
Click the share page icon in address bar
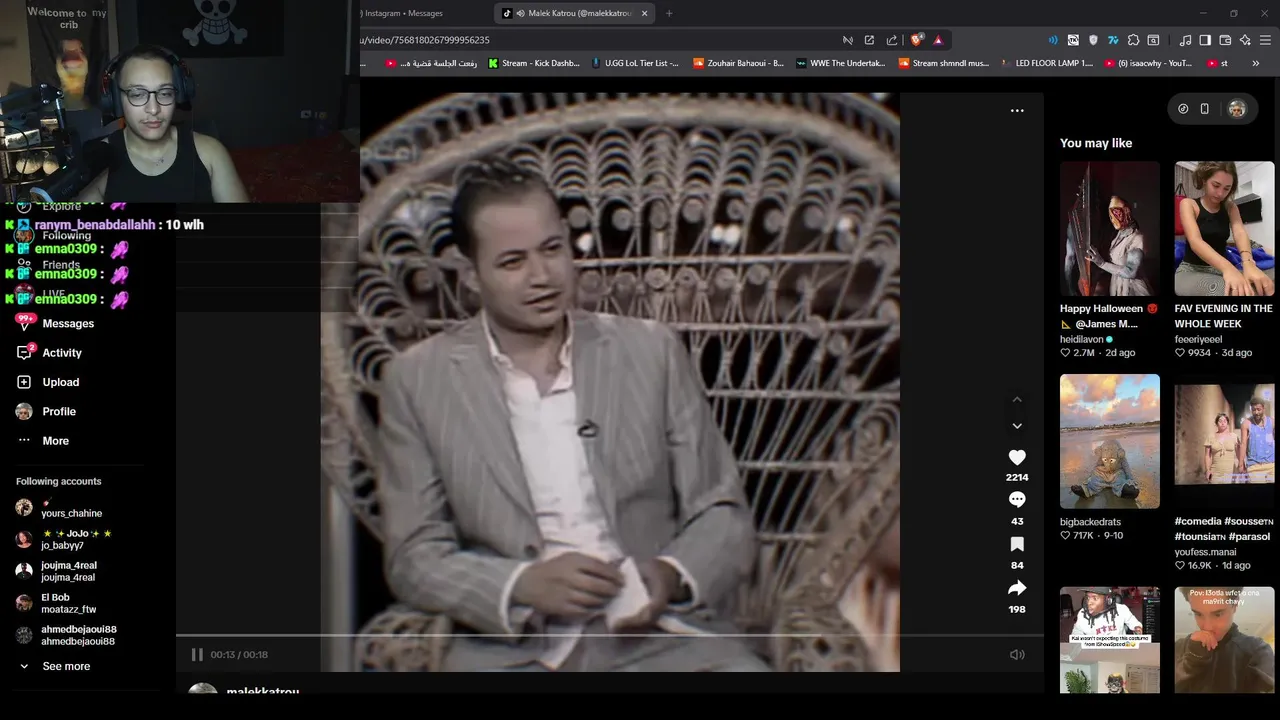pyautogui.click(x=892, y=40)
